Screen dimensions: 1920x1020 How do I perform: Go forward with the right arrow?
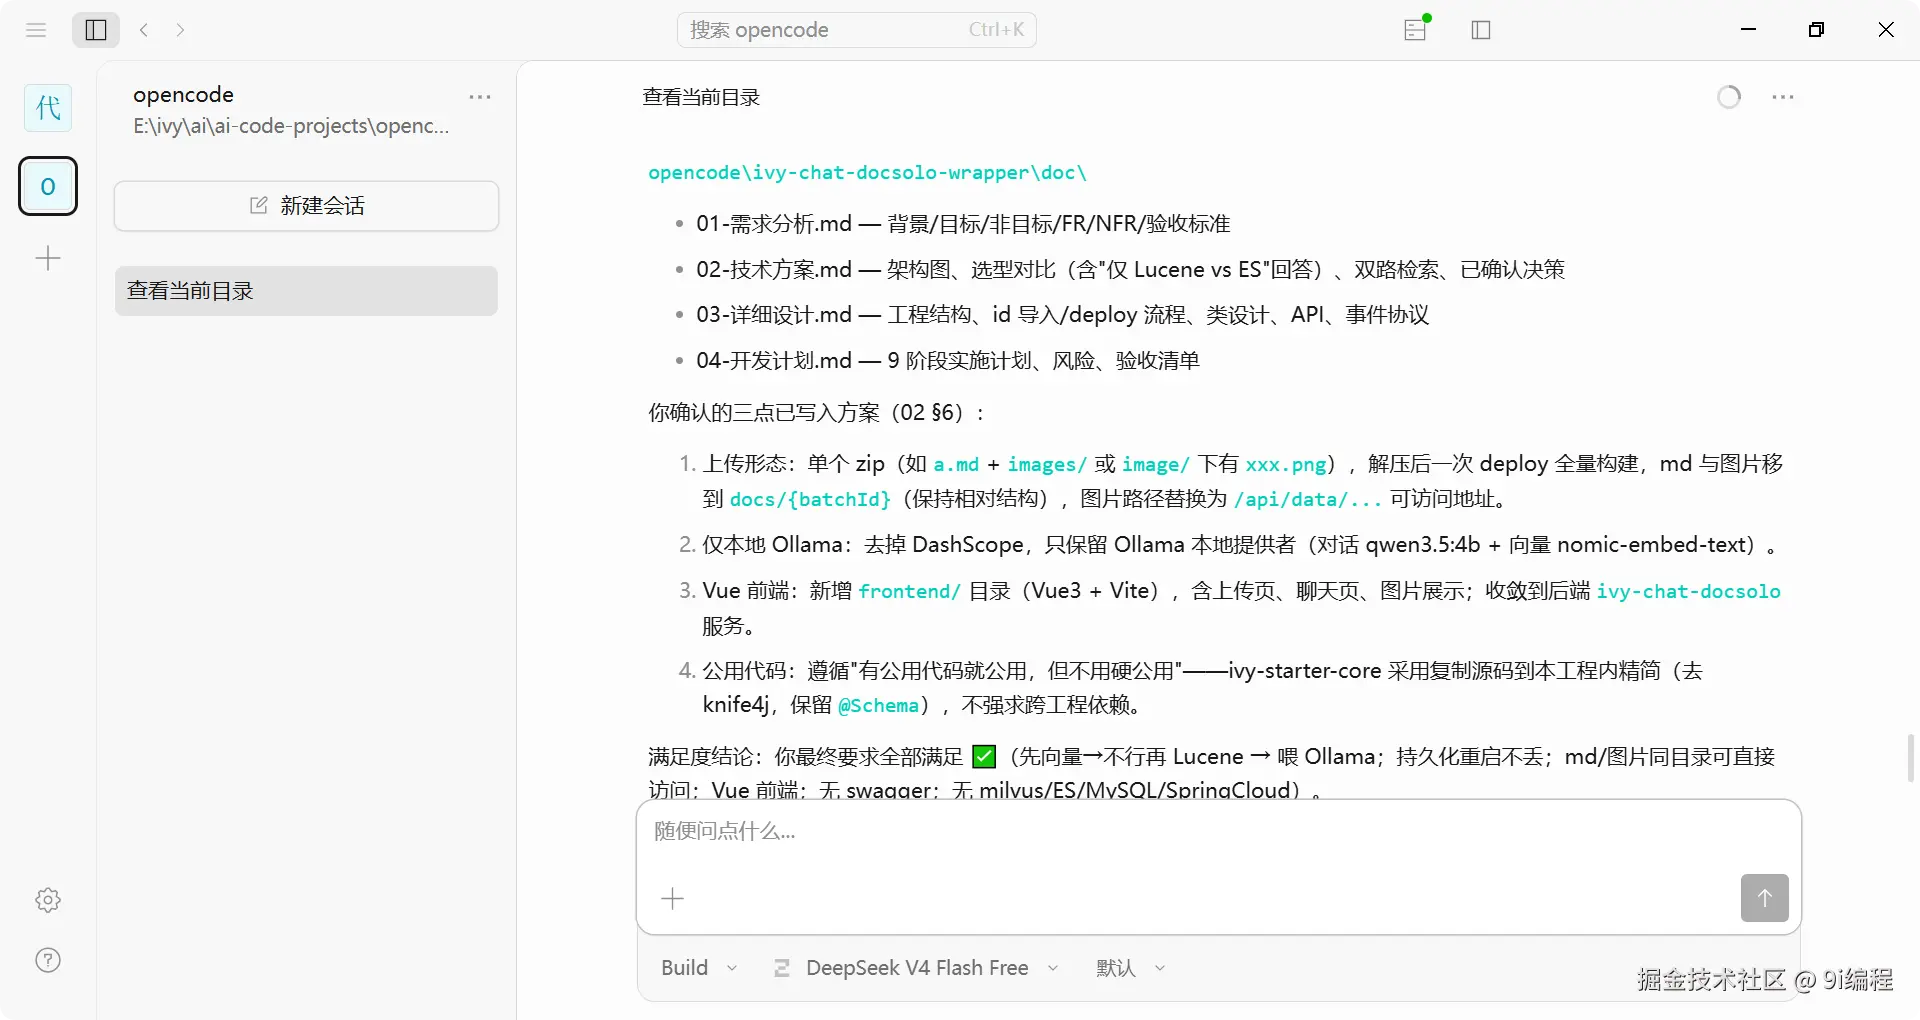pos(180,30)
